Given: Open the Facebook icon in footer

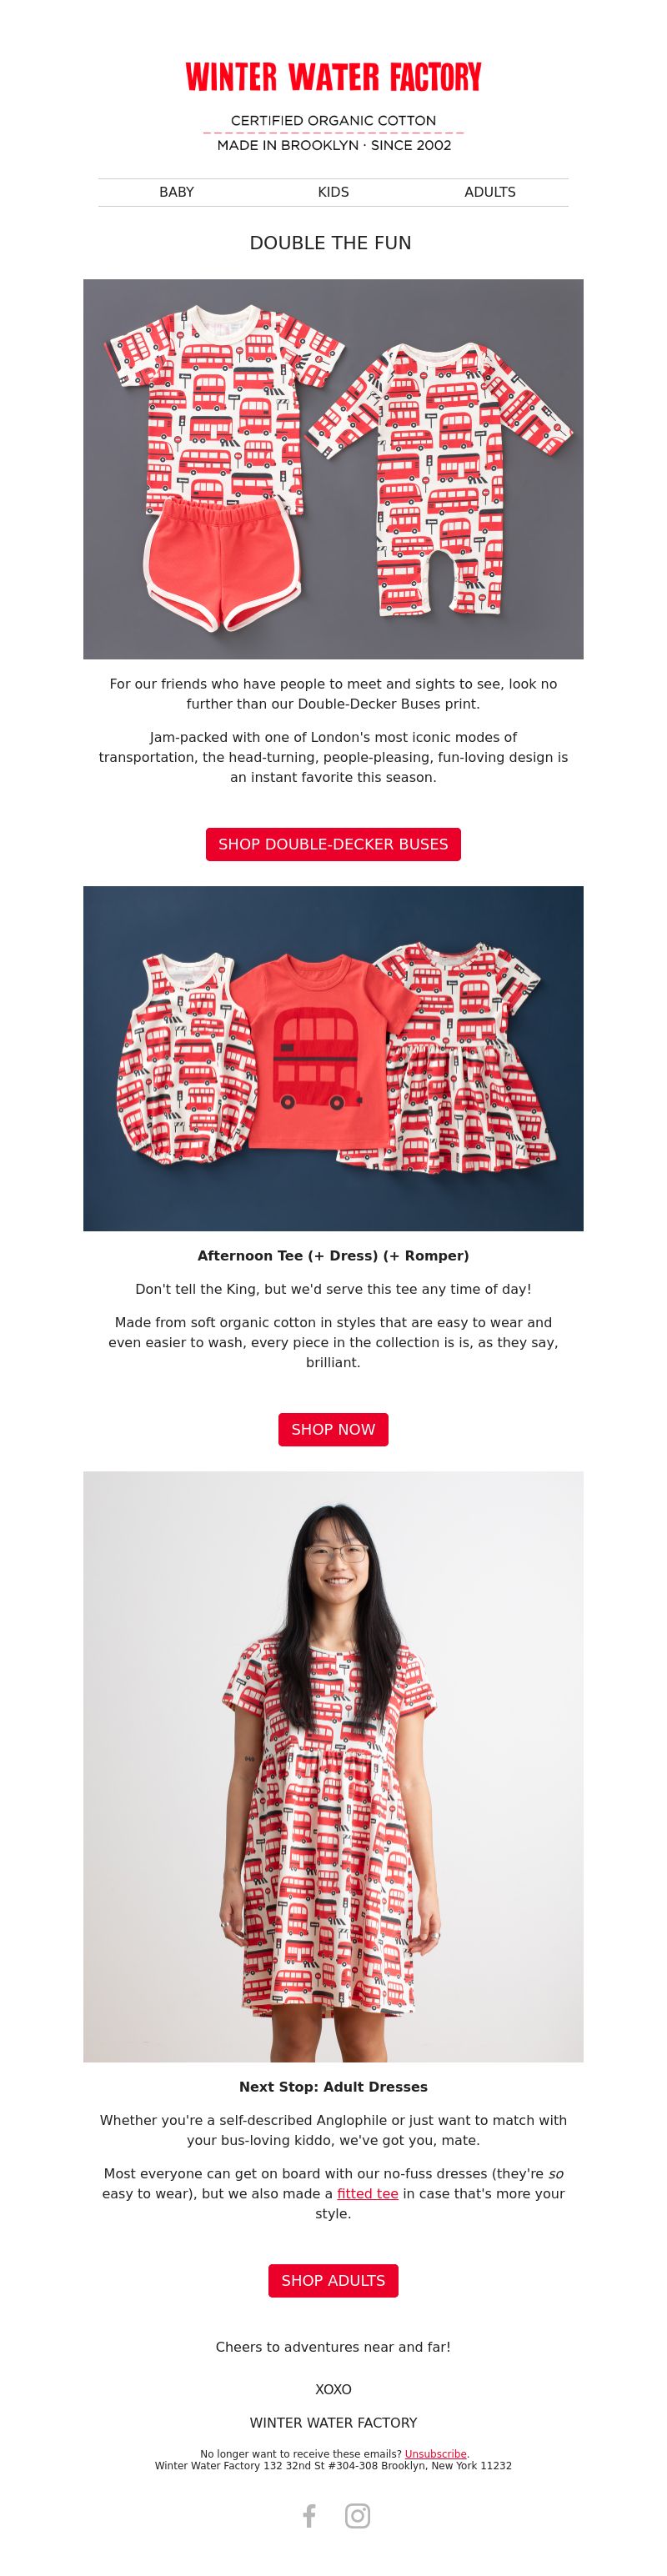Looking at the screenshot, I should 309,2515.
